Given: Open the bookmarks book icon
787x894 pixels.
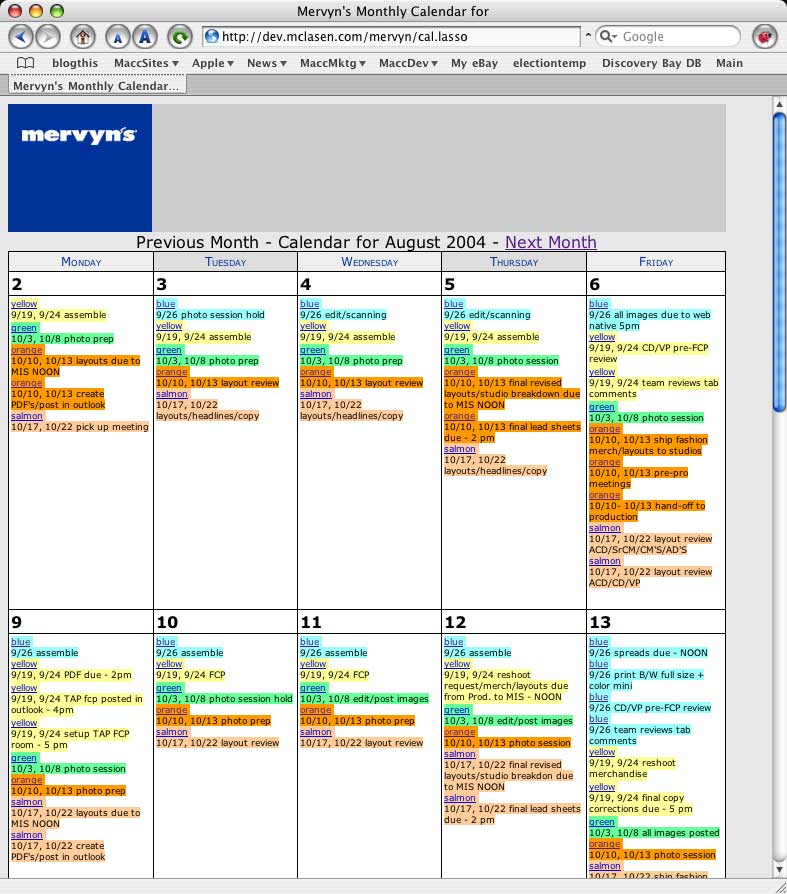Looking at the screenshot, I should point(25,63).
